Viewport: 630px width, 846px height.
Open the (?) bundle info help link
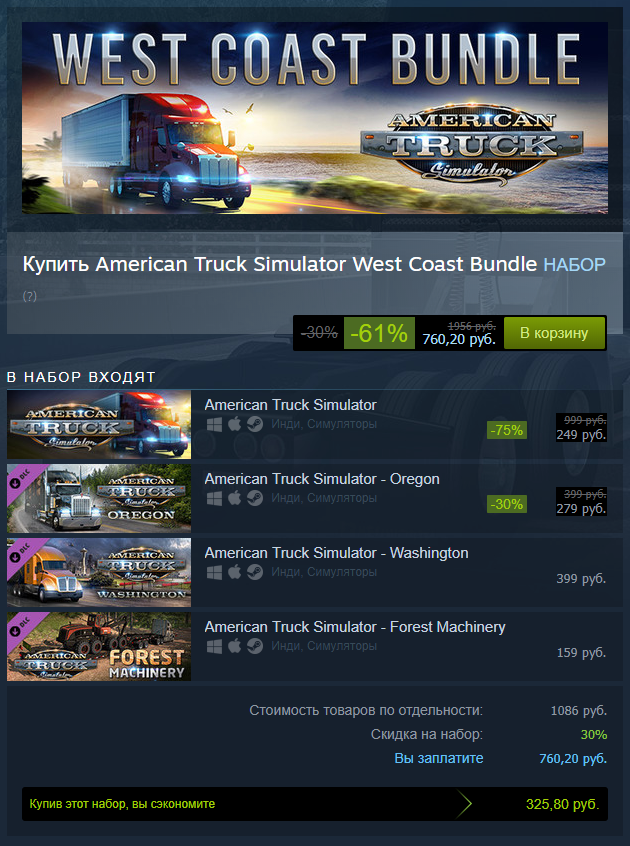point(30,296)
